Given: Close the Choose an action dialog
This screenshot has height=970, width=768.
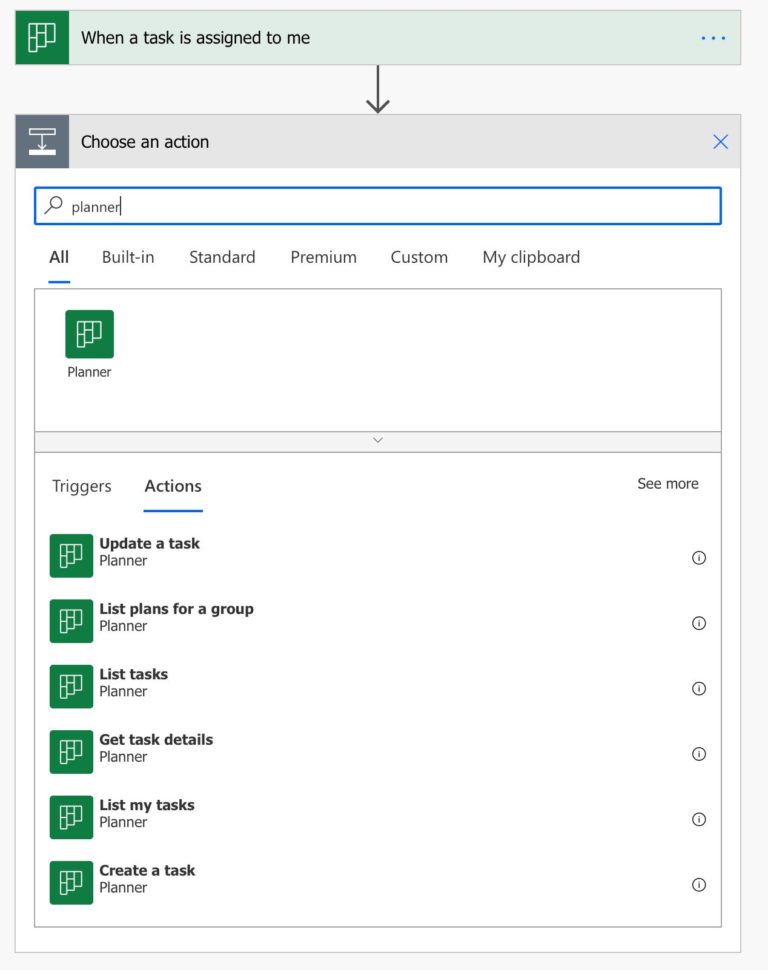Looking at the screenshot, I should click(x=720, y=141).
